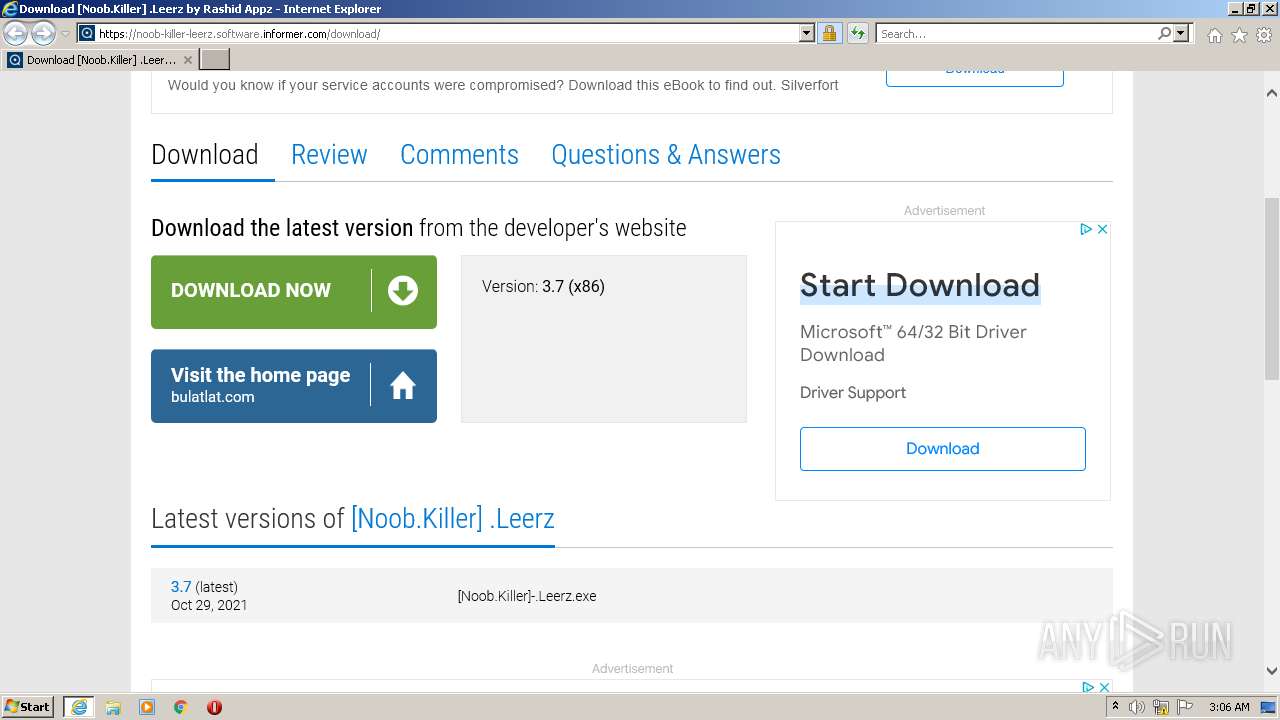Click Internet Explorer taskbar icon
1280x720 pixels.
(78, 707)
